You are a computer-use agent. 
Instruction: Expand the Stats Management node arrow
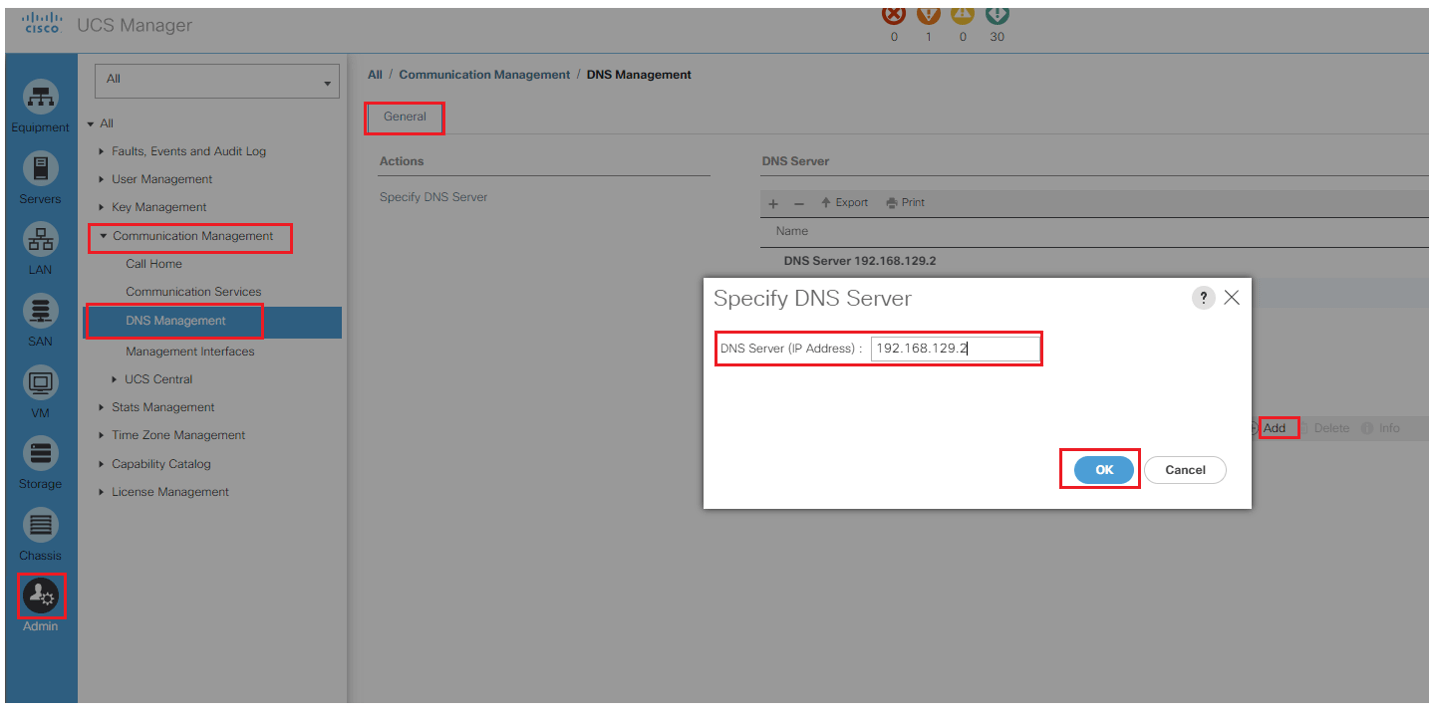pos(102,408)
